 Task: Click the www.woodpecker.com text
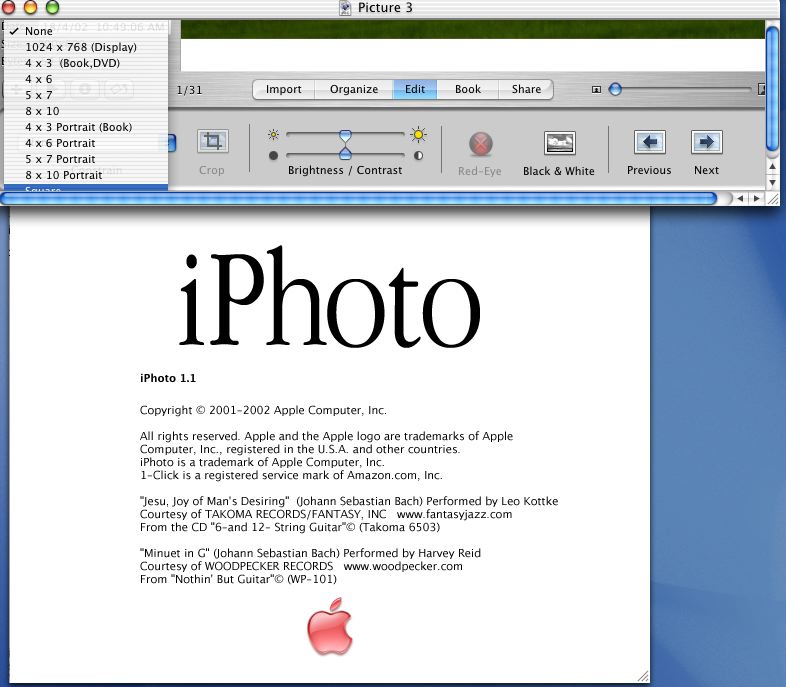[403, 566]
